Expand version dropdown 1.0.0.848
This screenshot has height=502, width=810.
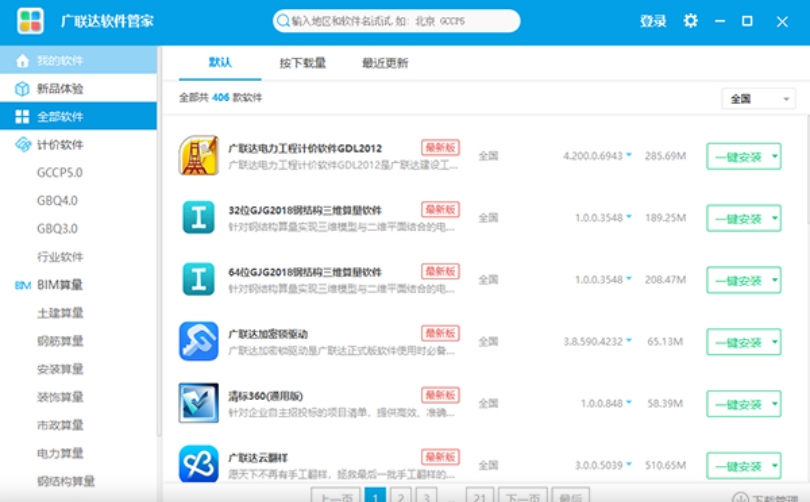coord(629,402)
